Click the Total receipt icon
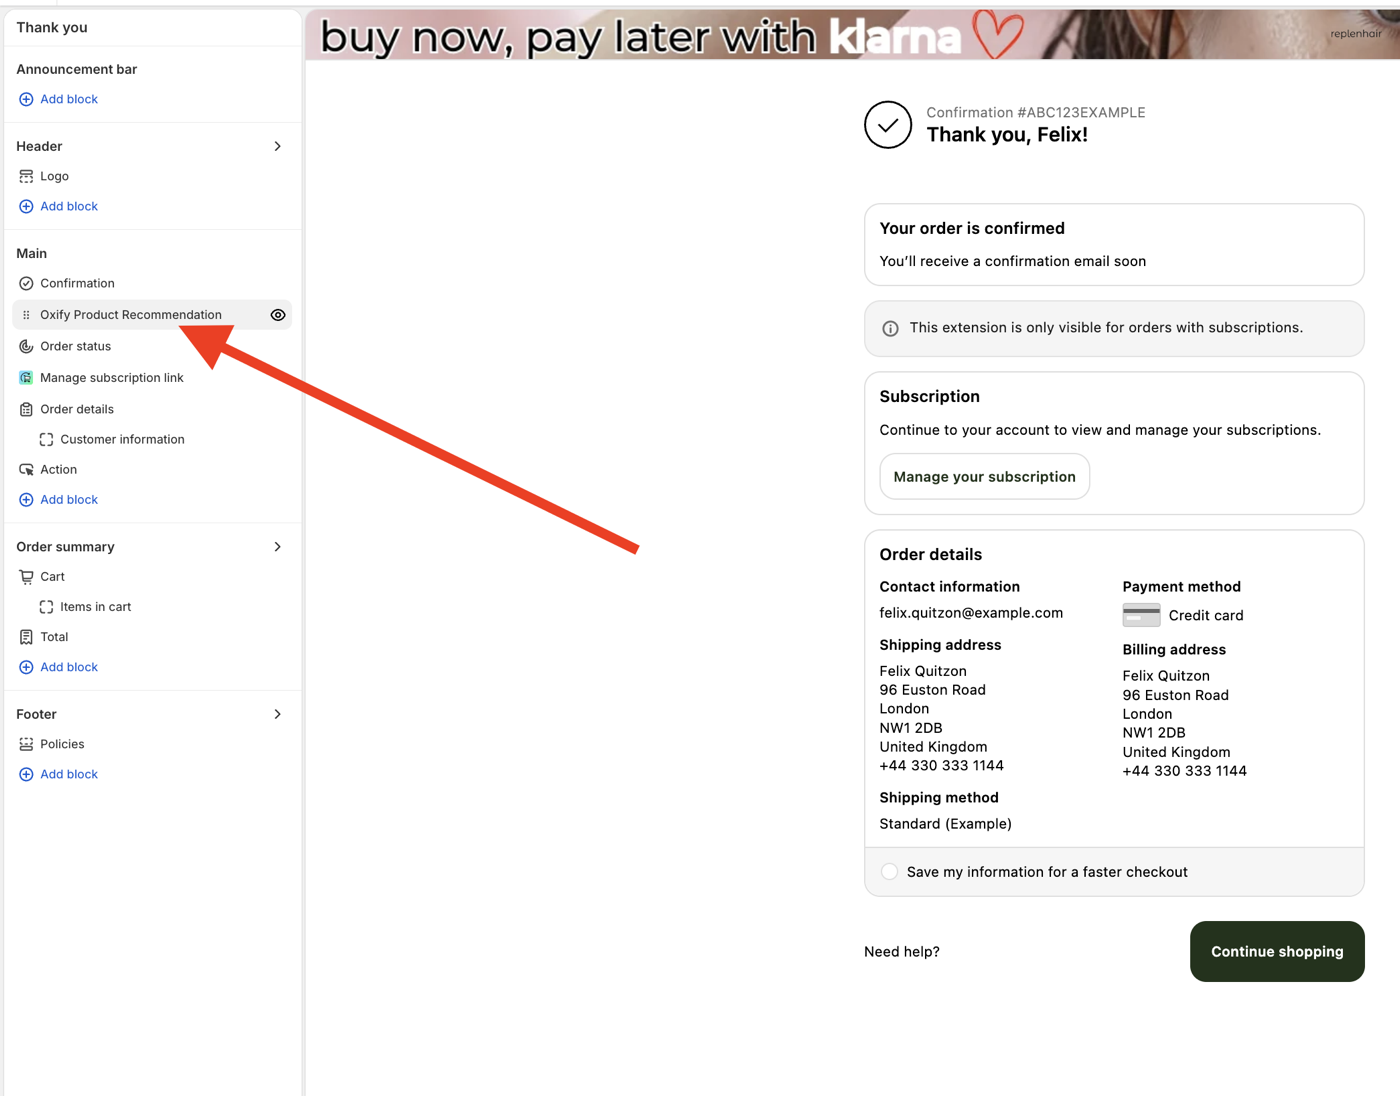Screen dimensions: 1400x1096 [26, 637]
